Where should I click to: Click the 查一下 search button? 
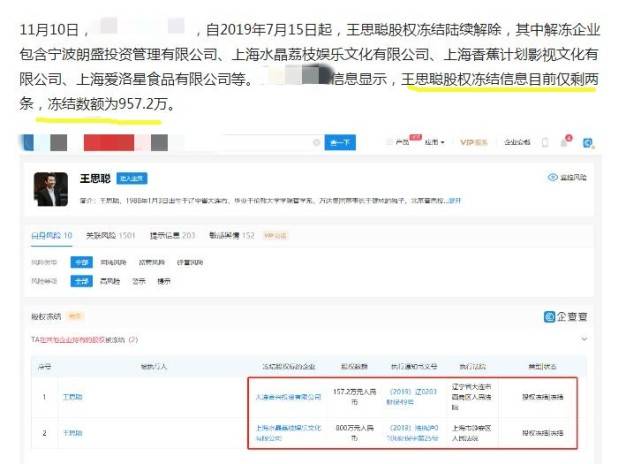coord(341,143)
